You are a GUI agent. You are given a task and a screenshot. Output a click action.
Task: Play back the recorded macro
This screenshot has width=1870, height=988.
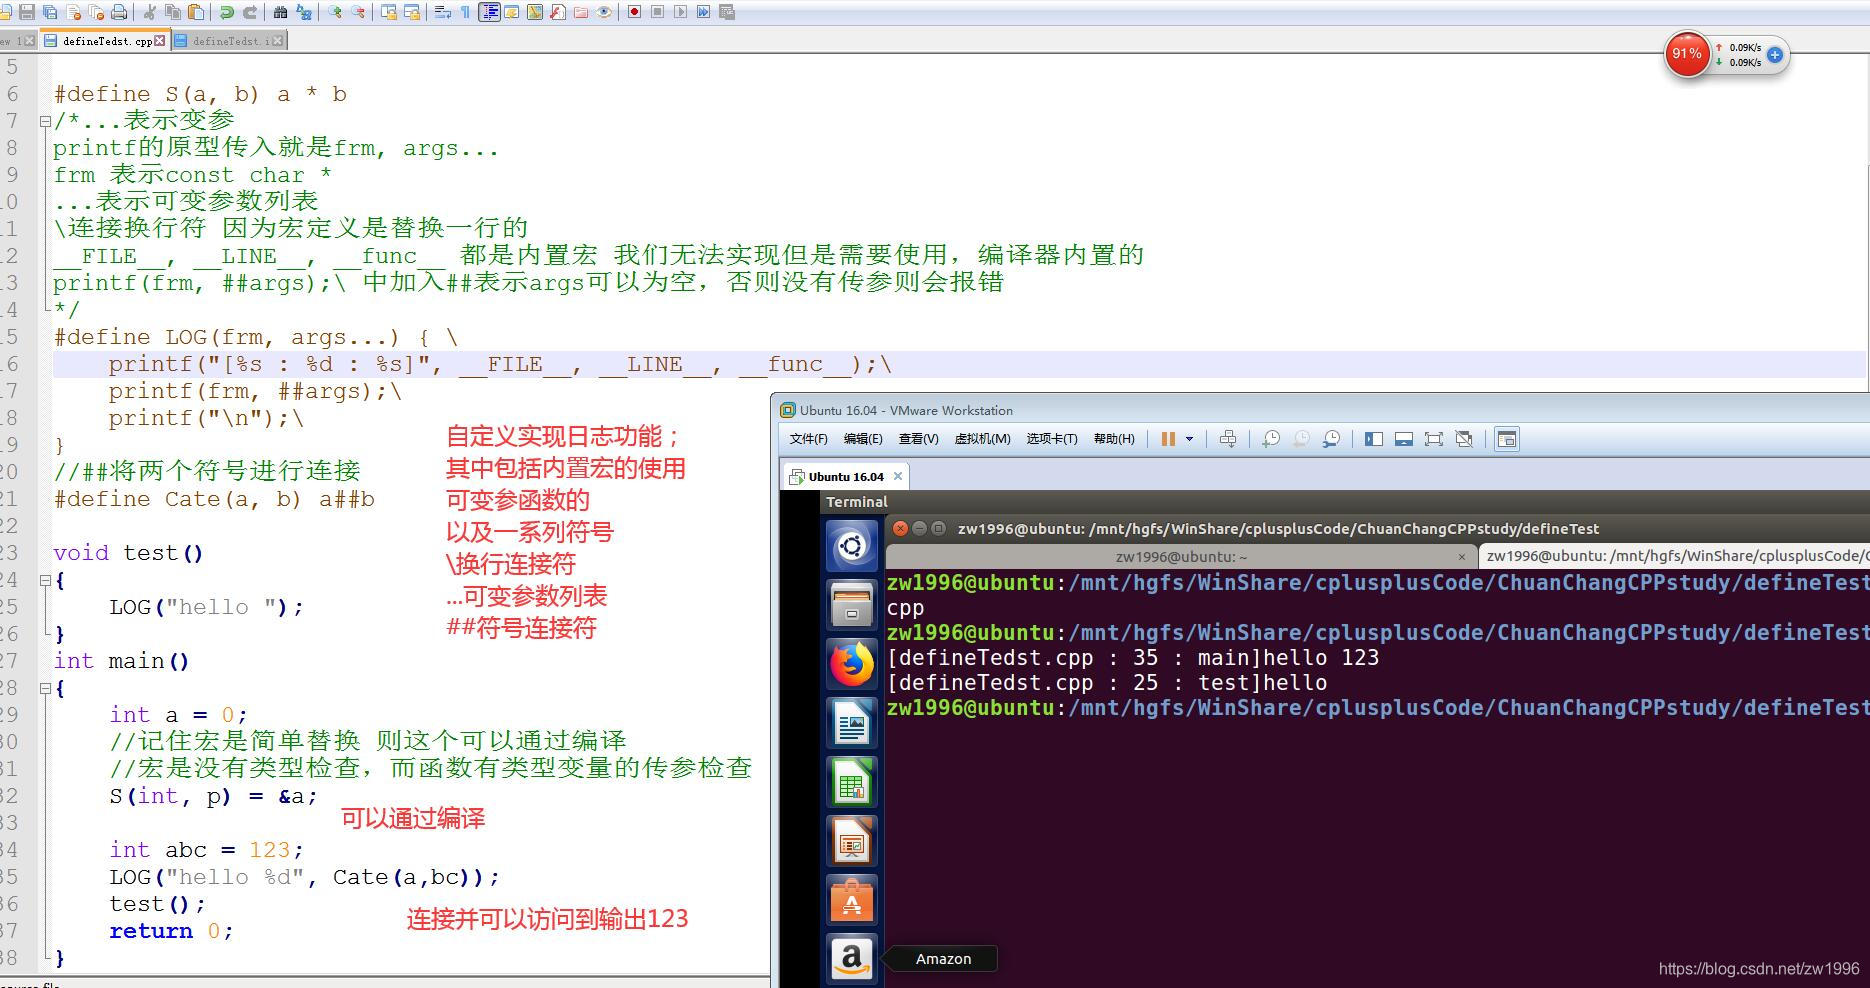pos(680,12)
